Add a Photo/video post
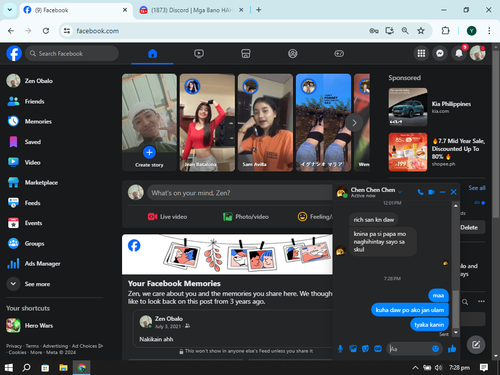Image resolution: width=500 pixels, height=375 pixels. (x=246, y=217)
